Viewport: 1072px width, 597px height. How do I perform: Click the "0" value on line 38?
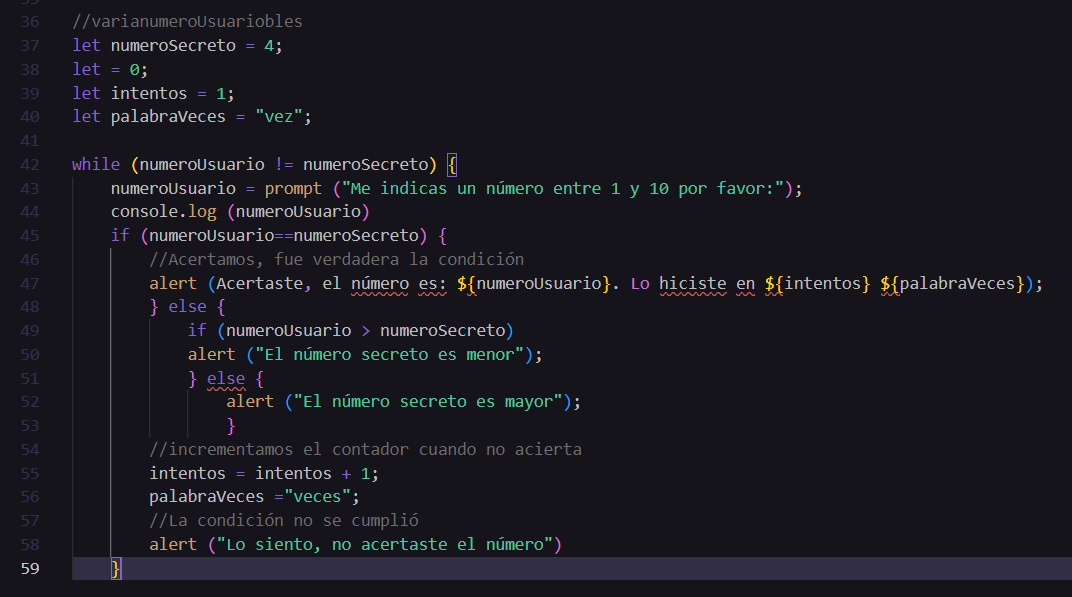point(134,70)
